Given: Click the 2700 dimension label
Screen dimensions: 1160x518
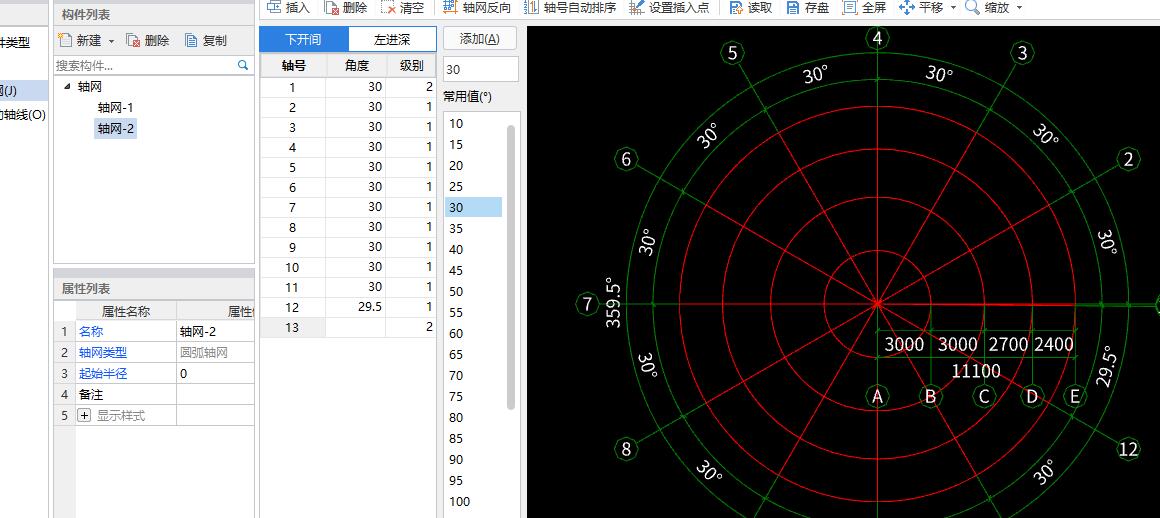Looking at the screenshot, I should [1008, 344].
